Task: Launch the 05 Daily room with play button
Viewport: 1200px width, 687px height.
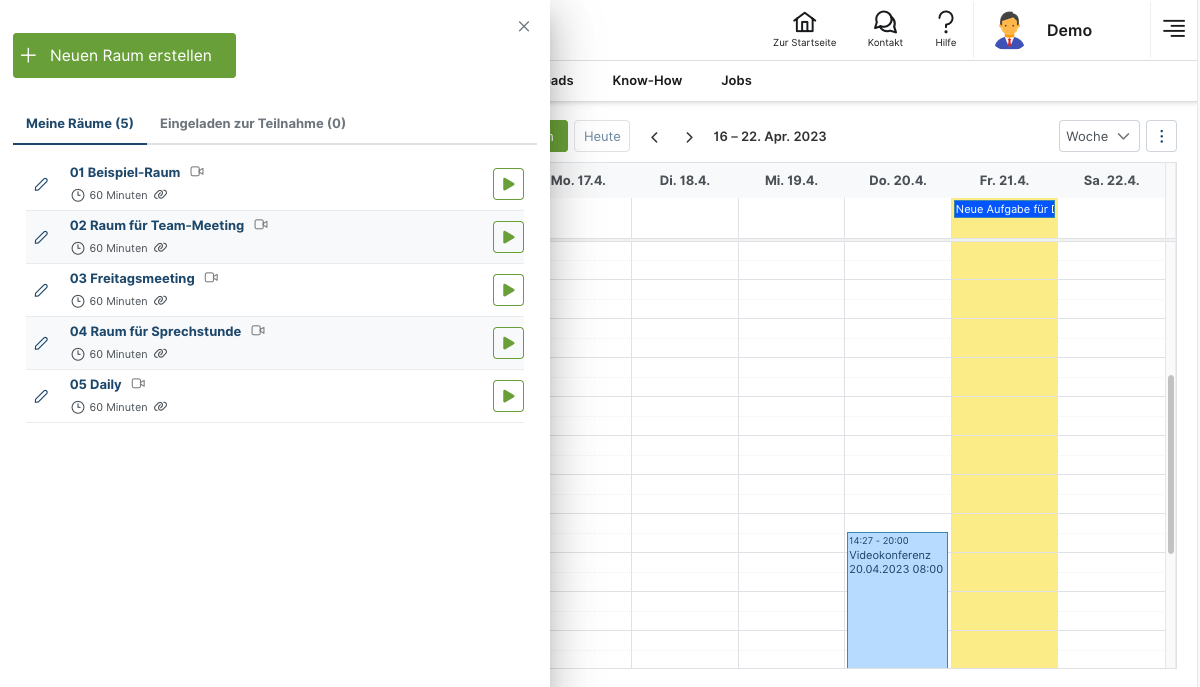Action: pos(508,396)
